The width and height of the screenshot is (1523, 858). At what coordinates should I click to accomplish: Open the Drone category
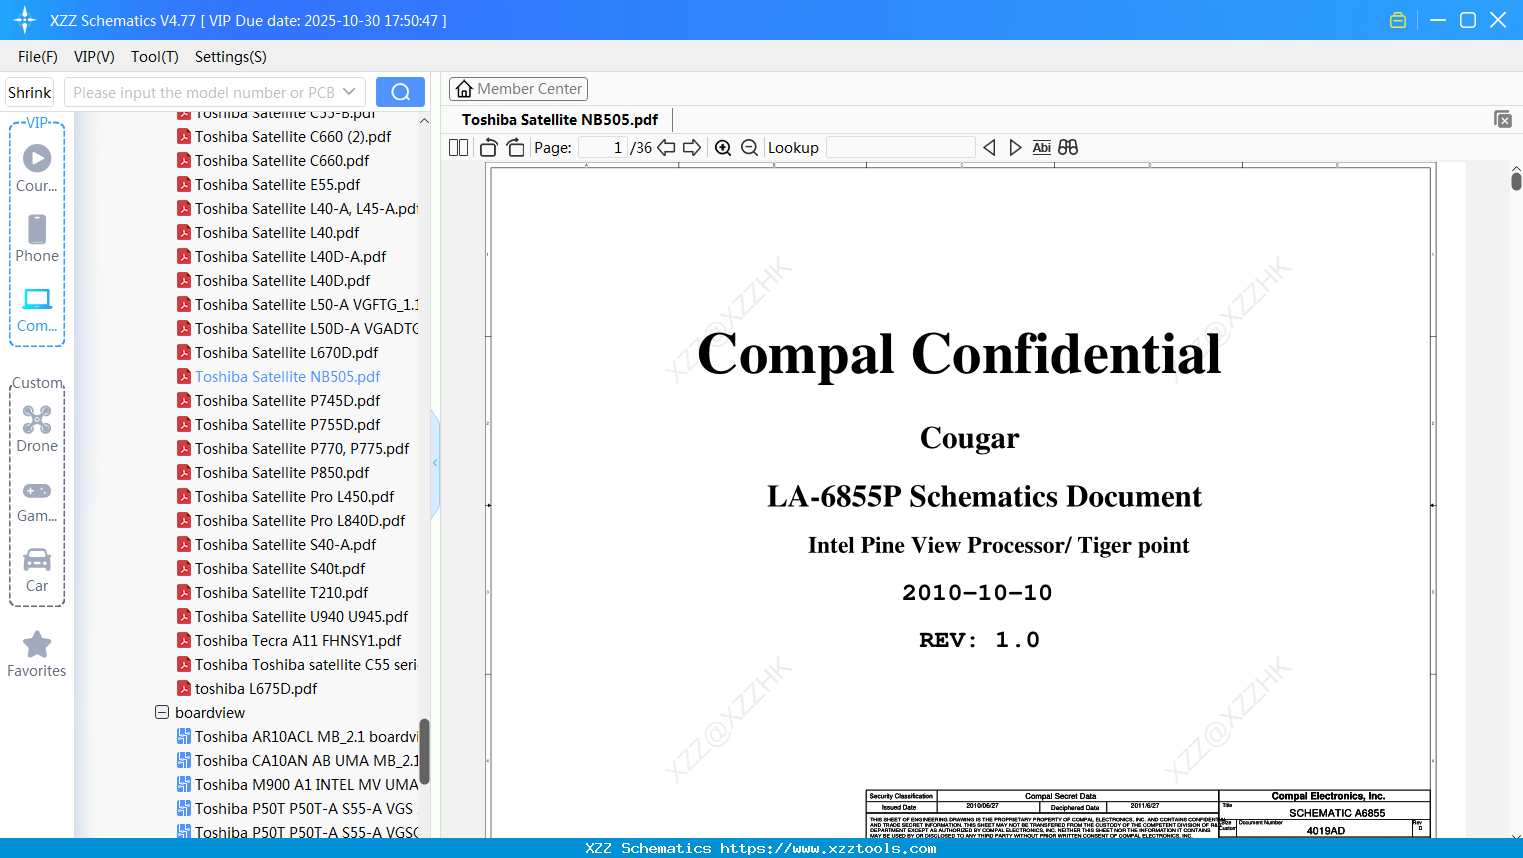(37, 428)
